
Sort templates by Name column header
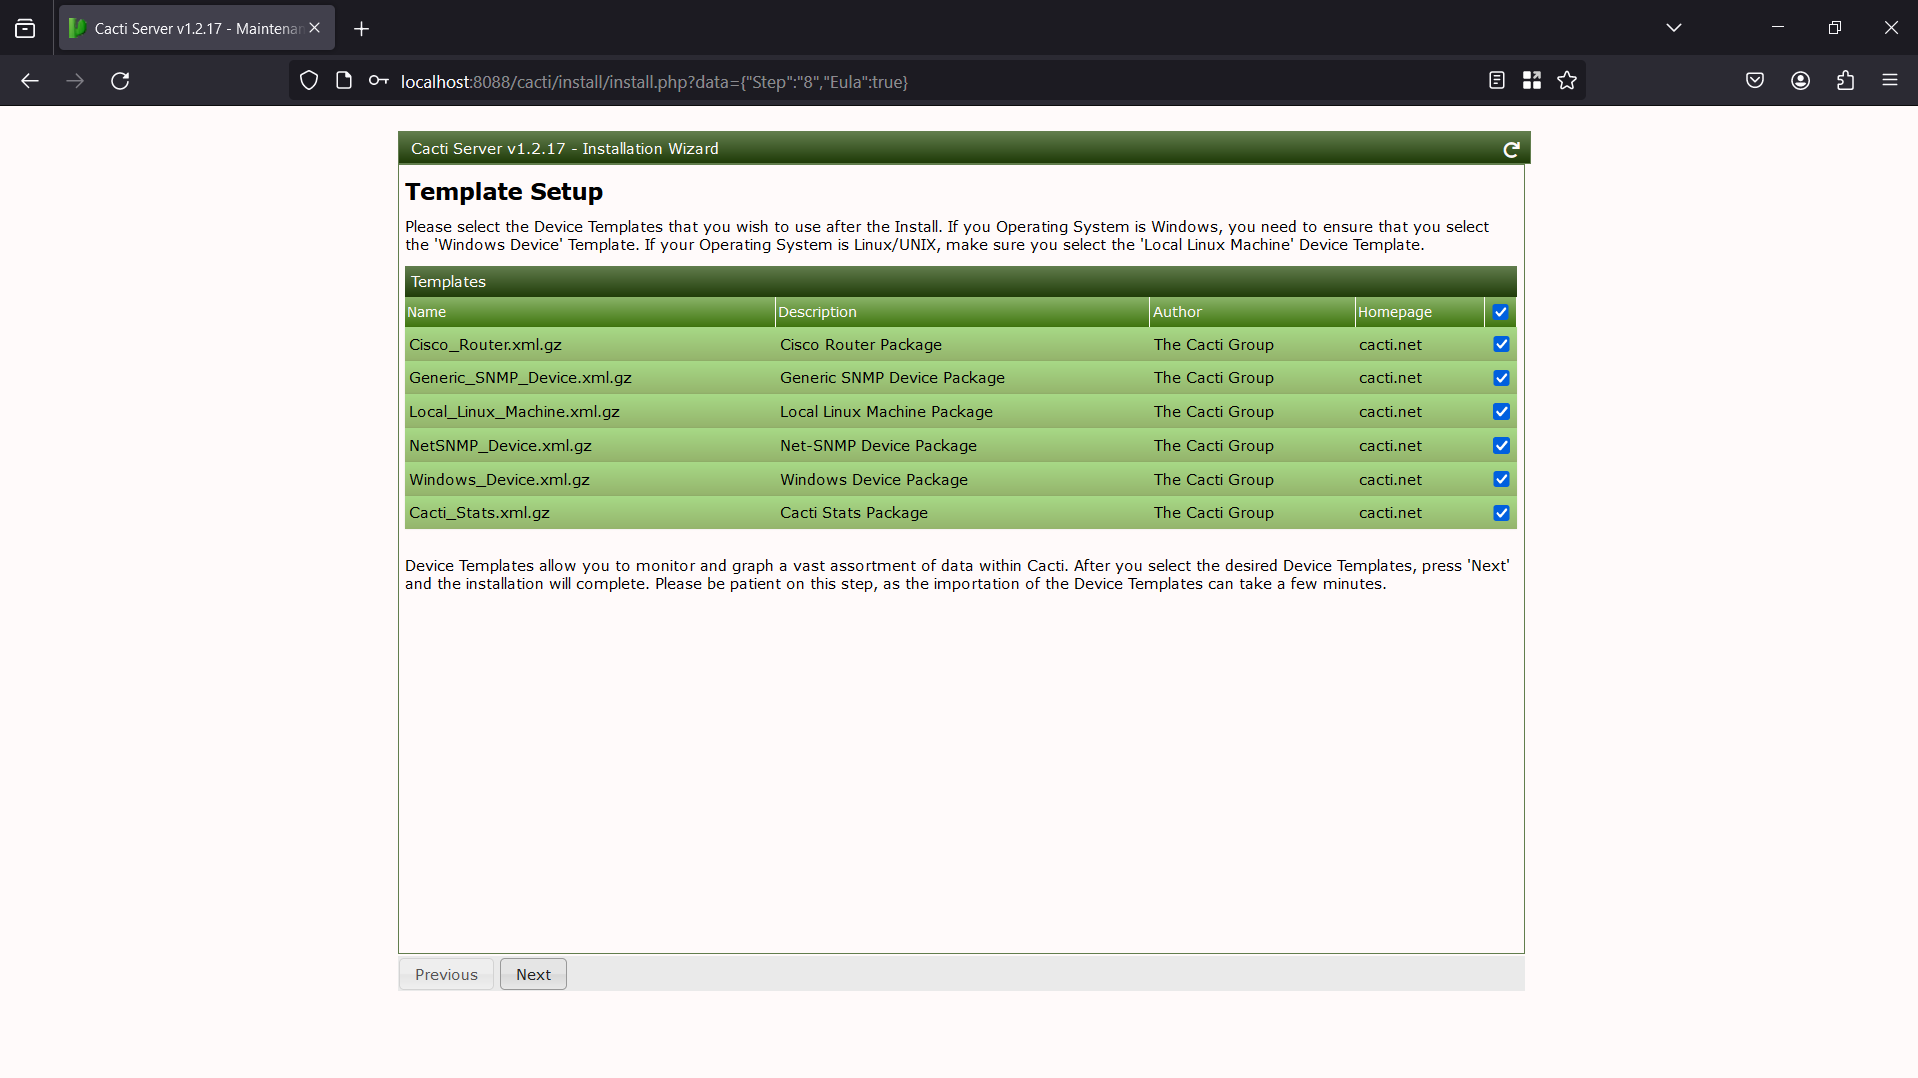coord(590,312)
